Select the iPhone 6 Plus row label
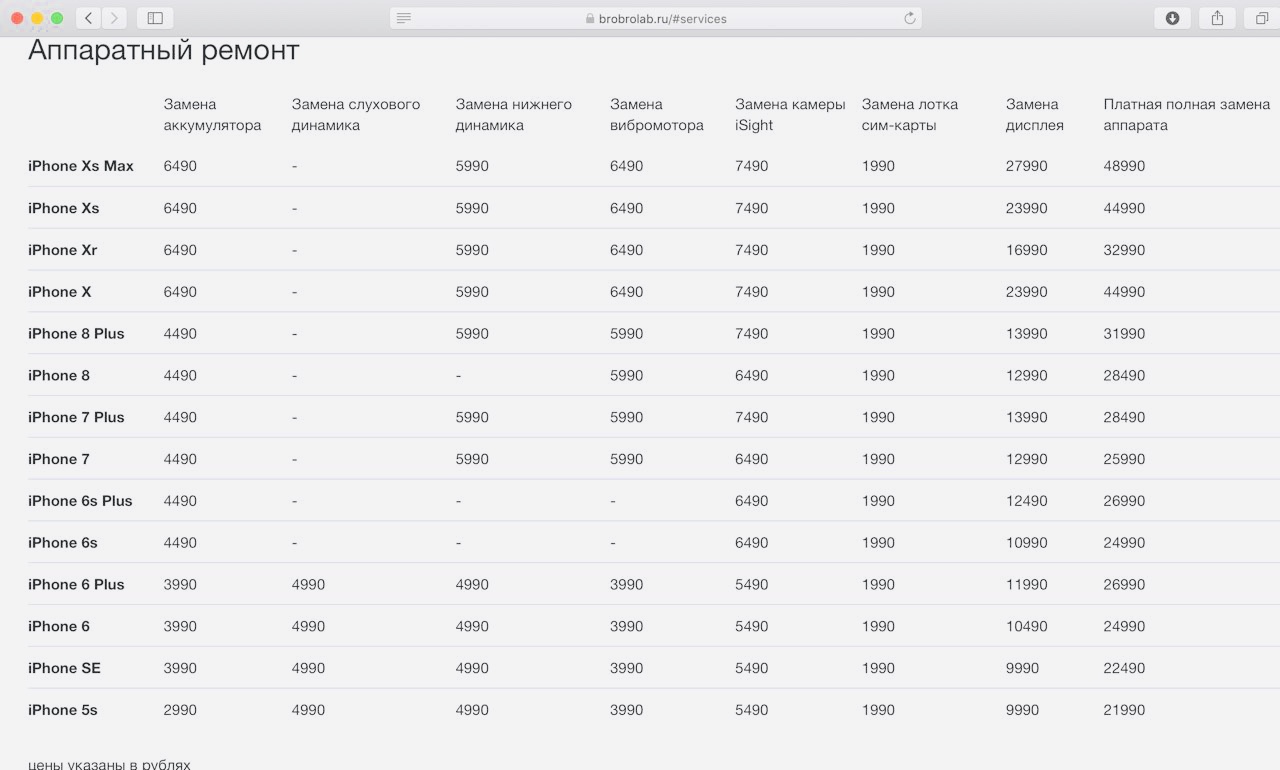 (x=76, y=585)
